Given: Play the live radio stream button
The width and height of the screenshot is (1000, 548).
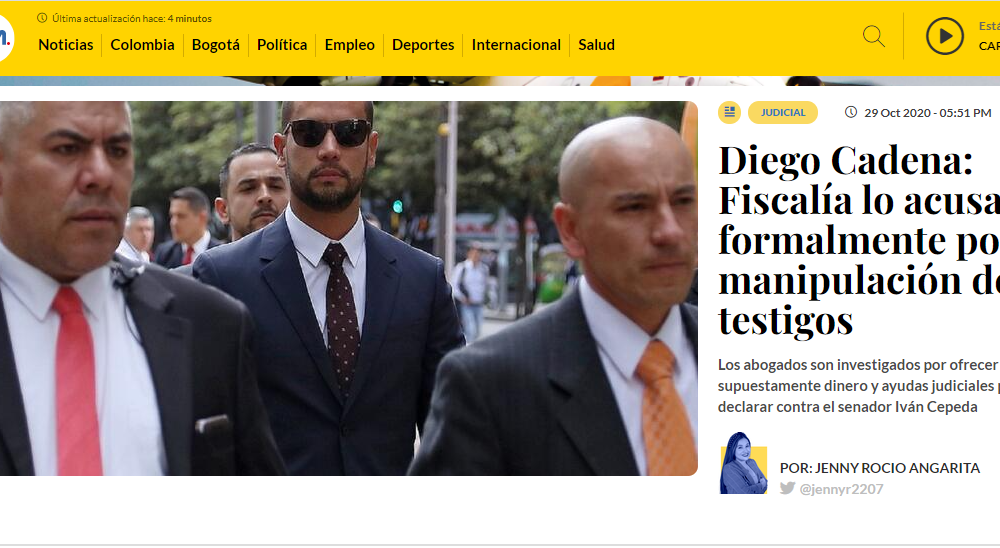Looking at the screenshot, I should [945, 36].
